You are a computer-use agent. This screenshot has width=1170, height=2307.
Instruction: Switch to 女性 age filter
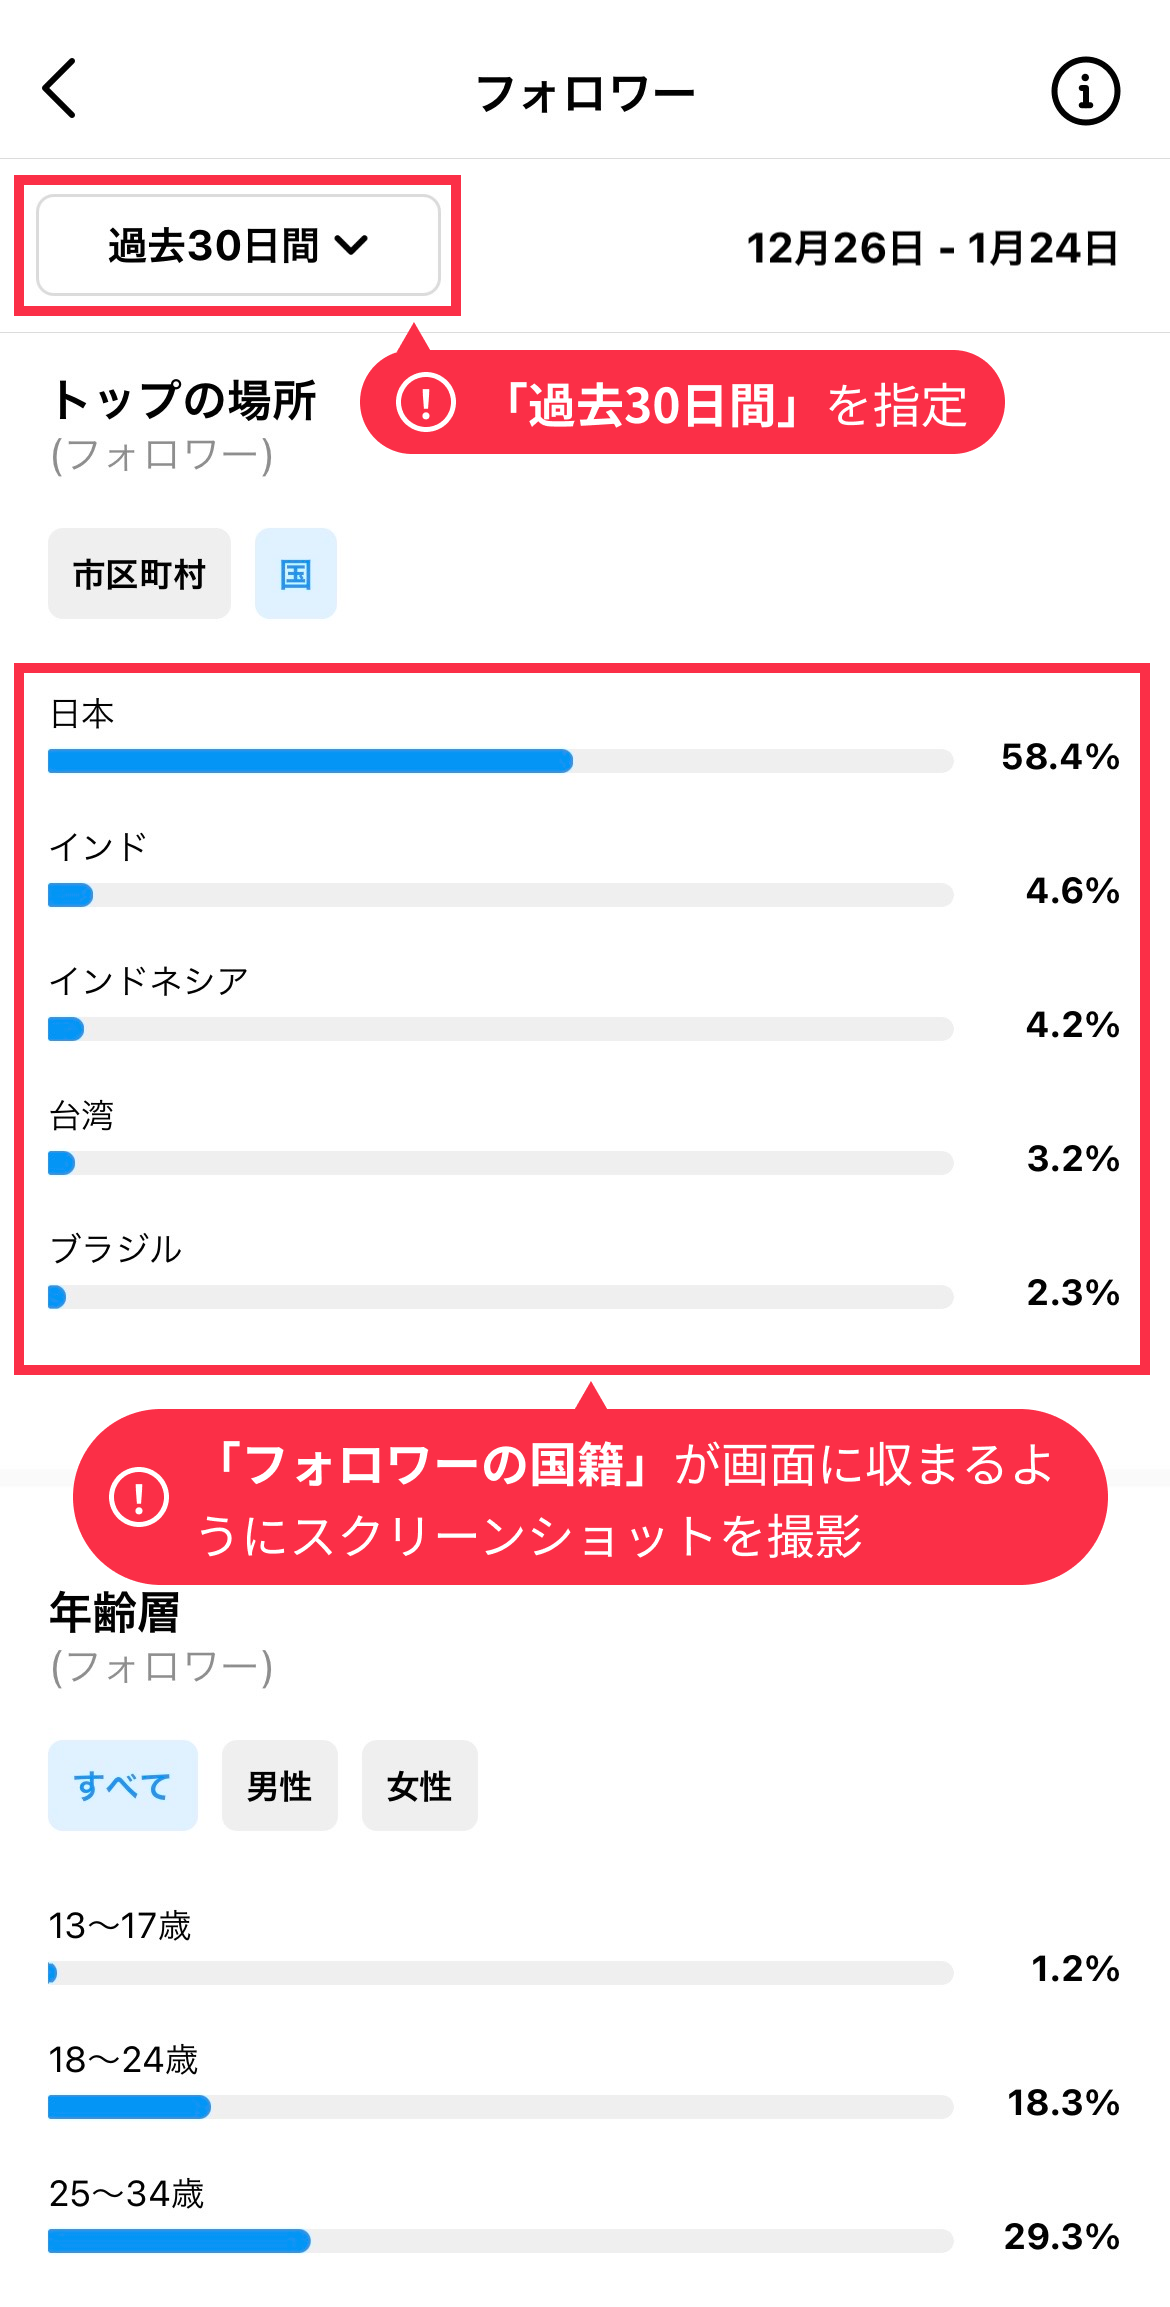click(420, 1785)
